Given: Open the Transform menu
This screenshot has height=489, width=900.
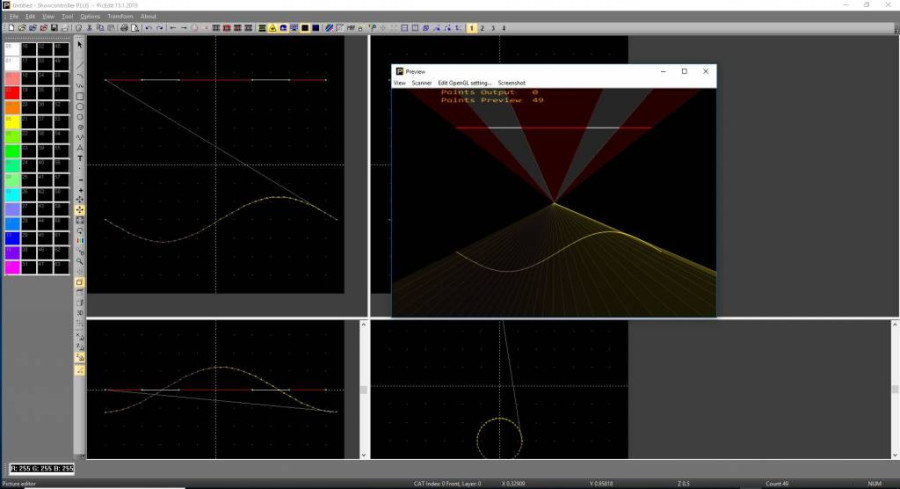Looking at the screenshot, I should (120, 17).
